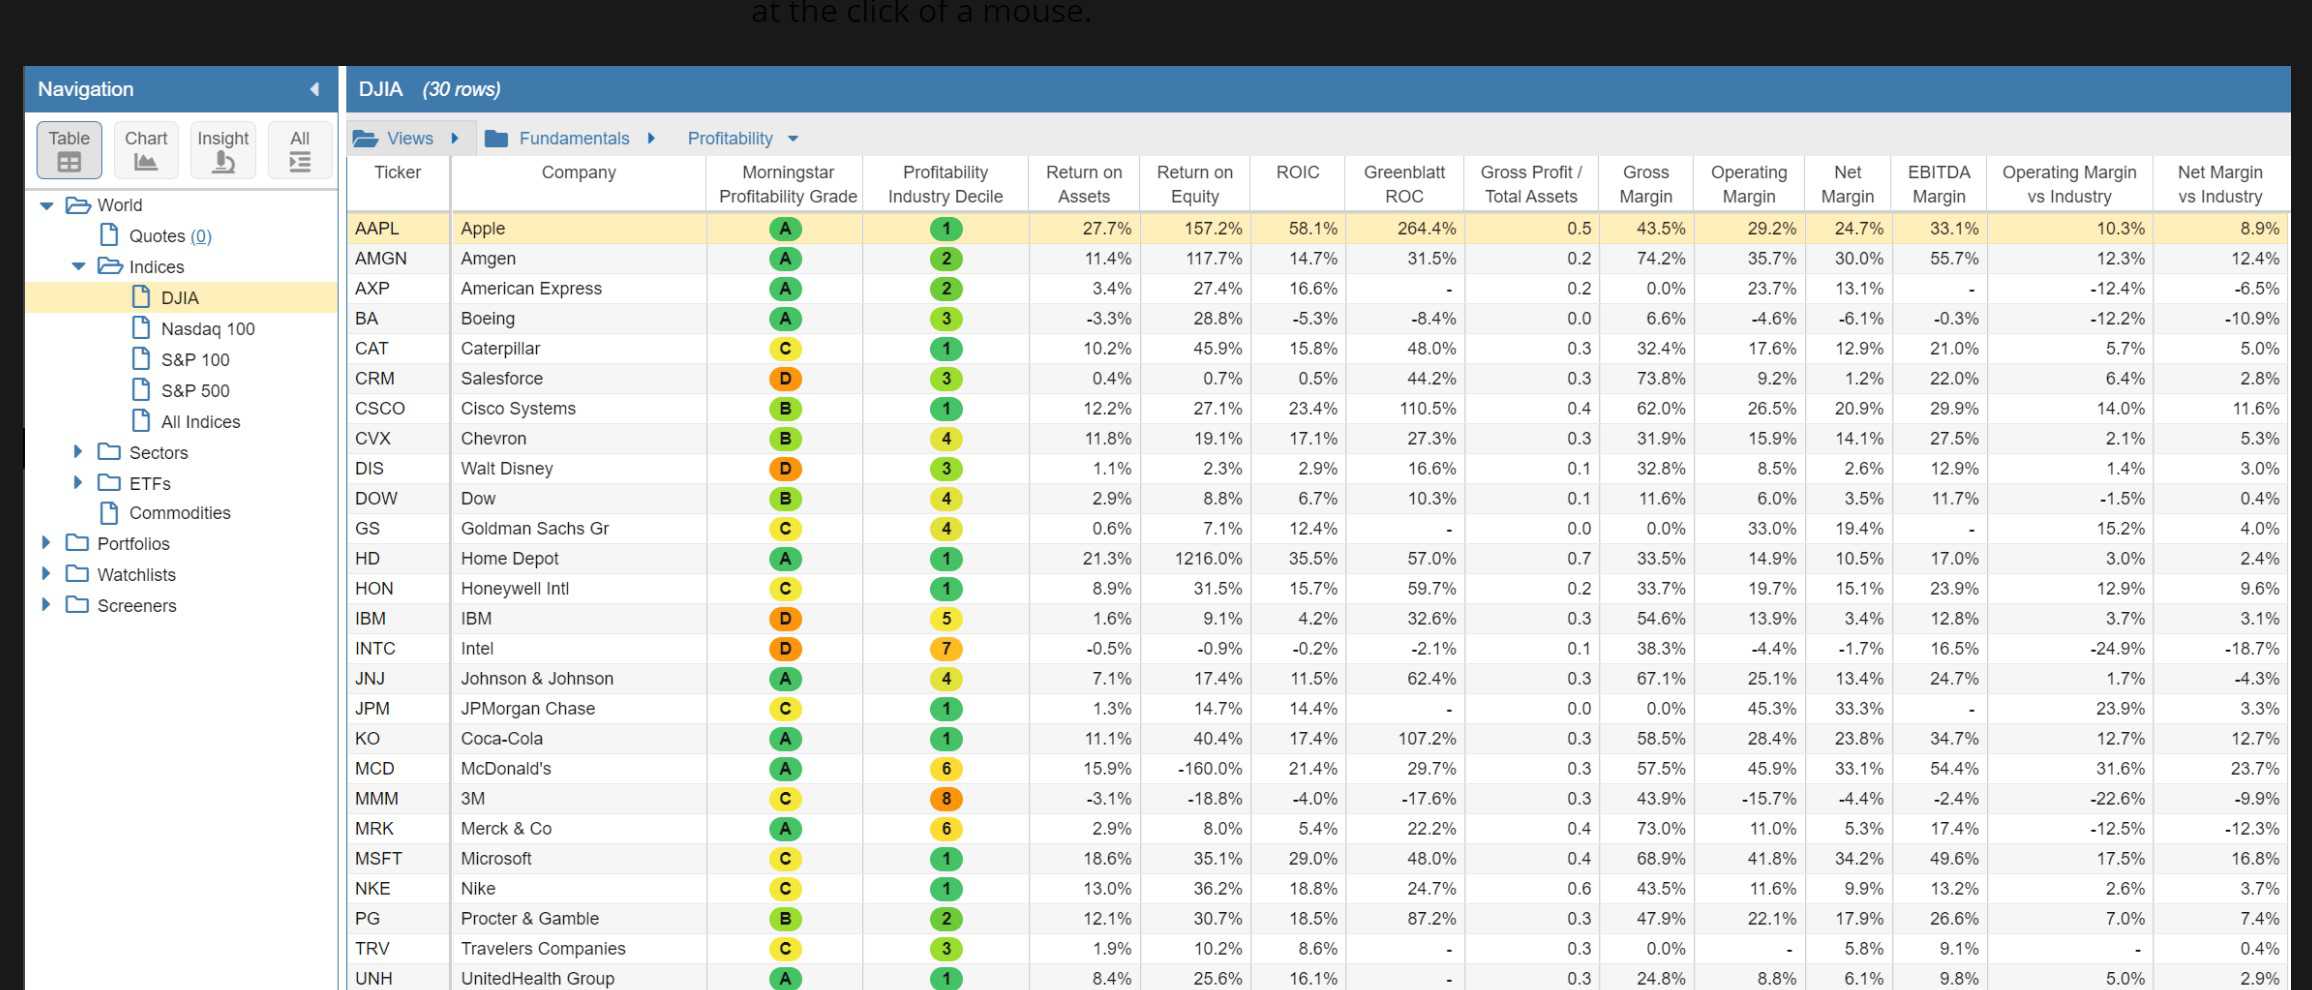Select the S&P 100 index

click(x=195, y=360)
